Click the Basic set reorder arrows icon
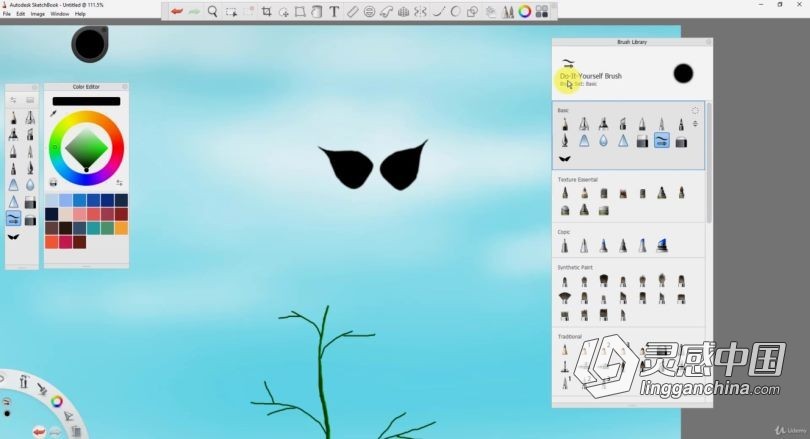The width and height of the screenshot is (810, 439). pyautogui.click(x=695, y=124)
